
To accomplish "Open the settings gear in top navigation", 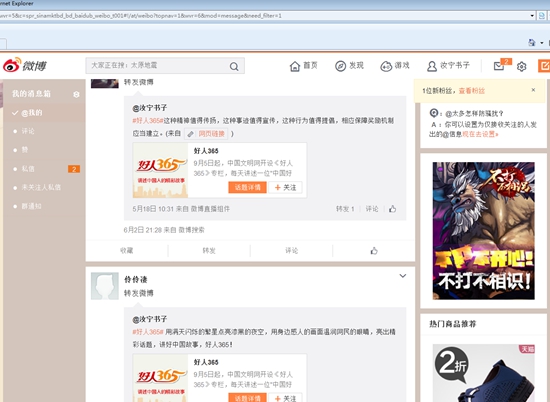I will (521, 66).
